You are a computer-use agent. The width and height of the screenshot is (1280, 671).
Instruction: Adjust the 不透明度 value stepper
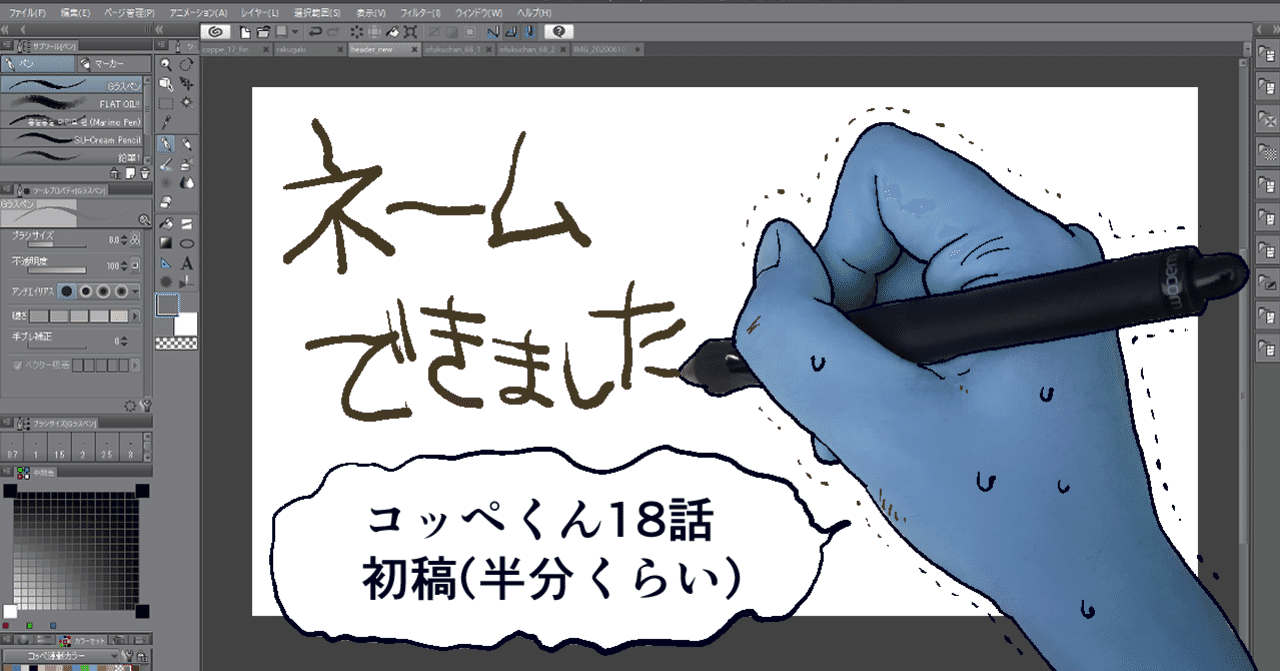pos(124,266)
